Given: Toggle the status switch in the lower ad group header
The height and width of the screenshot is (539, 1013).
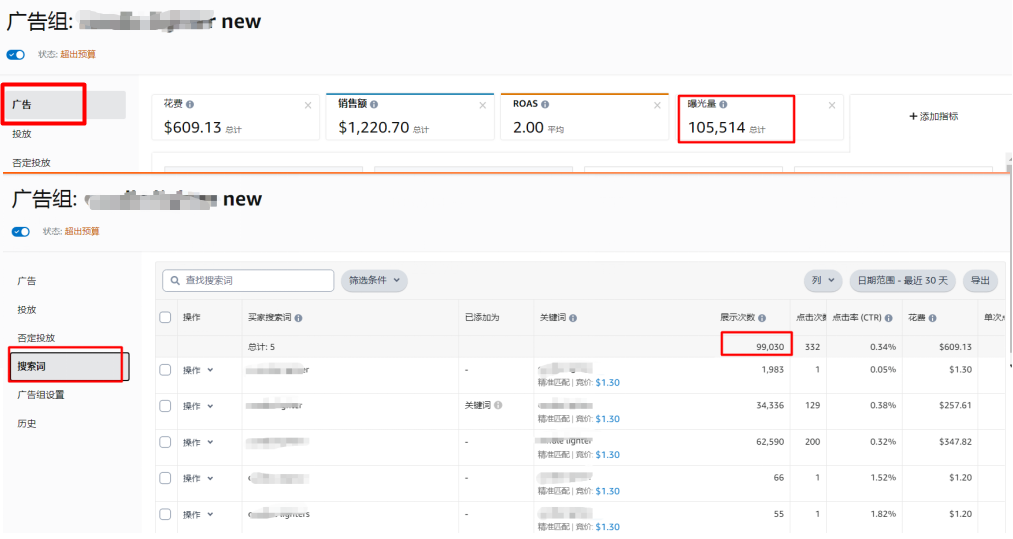Looking at the screenshot, I should [21, 232].
